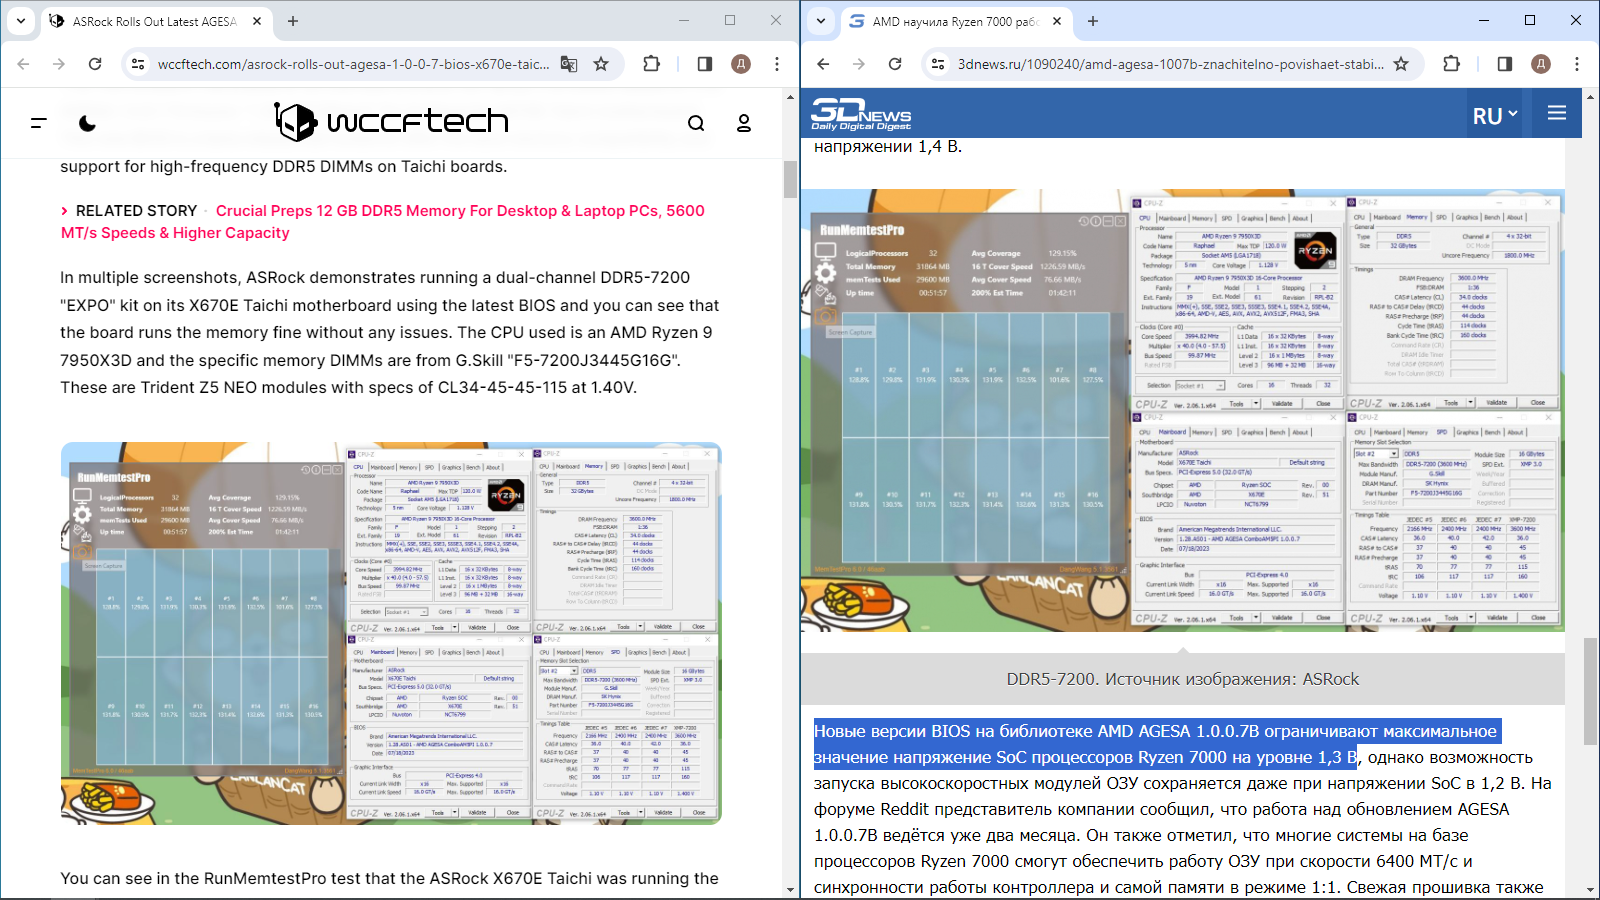The width and height of the screenshot is (1600, 900).
Task: Focus the 3dnews.ru address bar
Action: coord(1170,64)
